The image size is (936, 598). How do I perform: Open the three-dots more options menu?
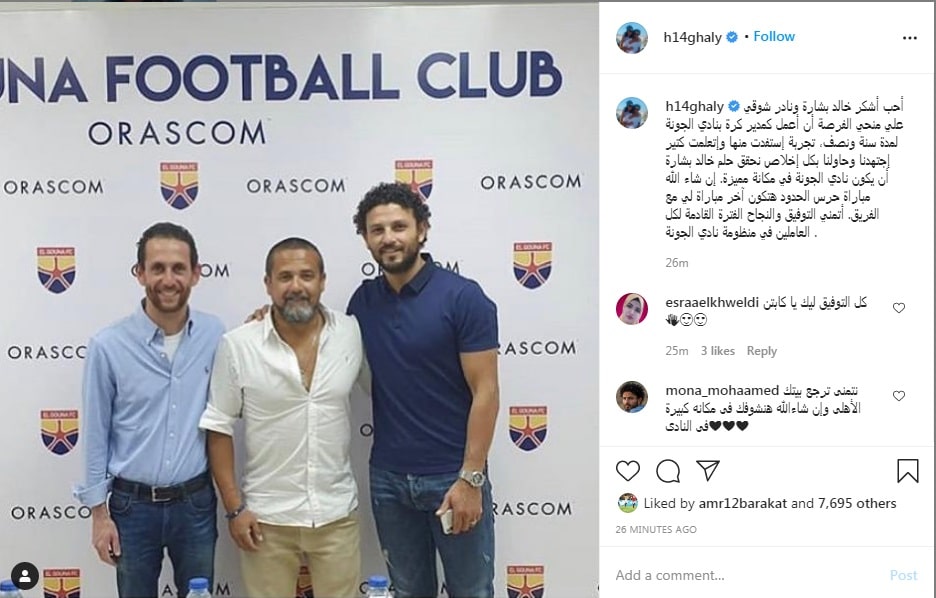909,38
